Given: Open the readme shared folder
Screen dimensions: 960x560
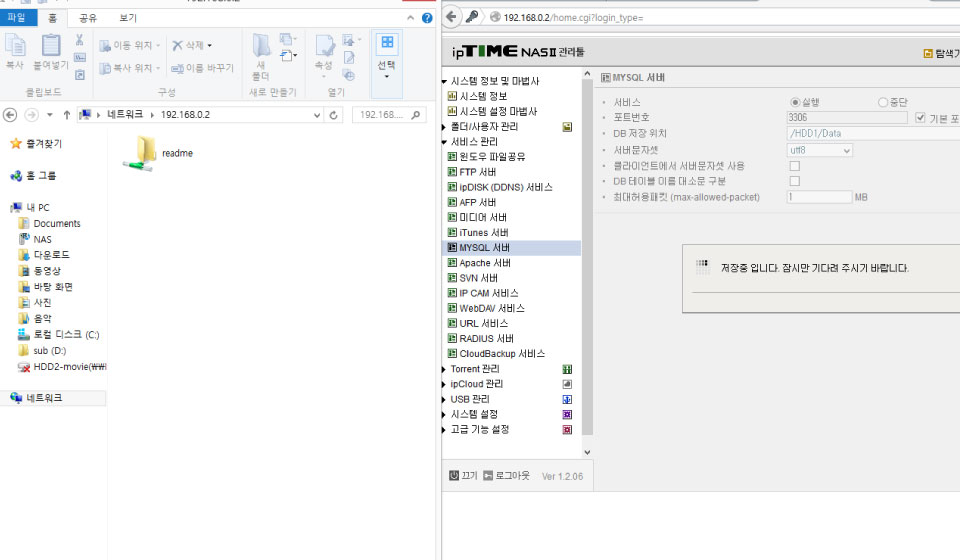Looking at the screenshot, I should (x=158, y=153).
